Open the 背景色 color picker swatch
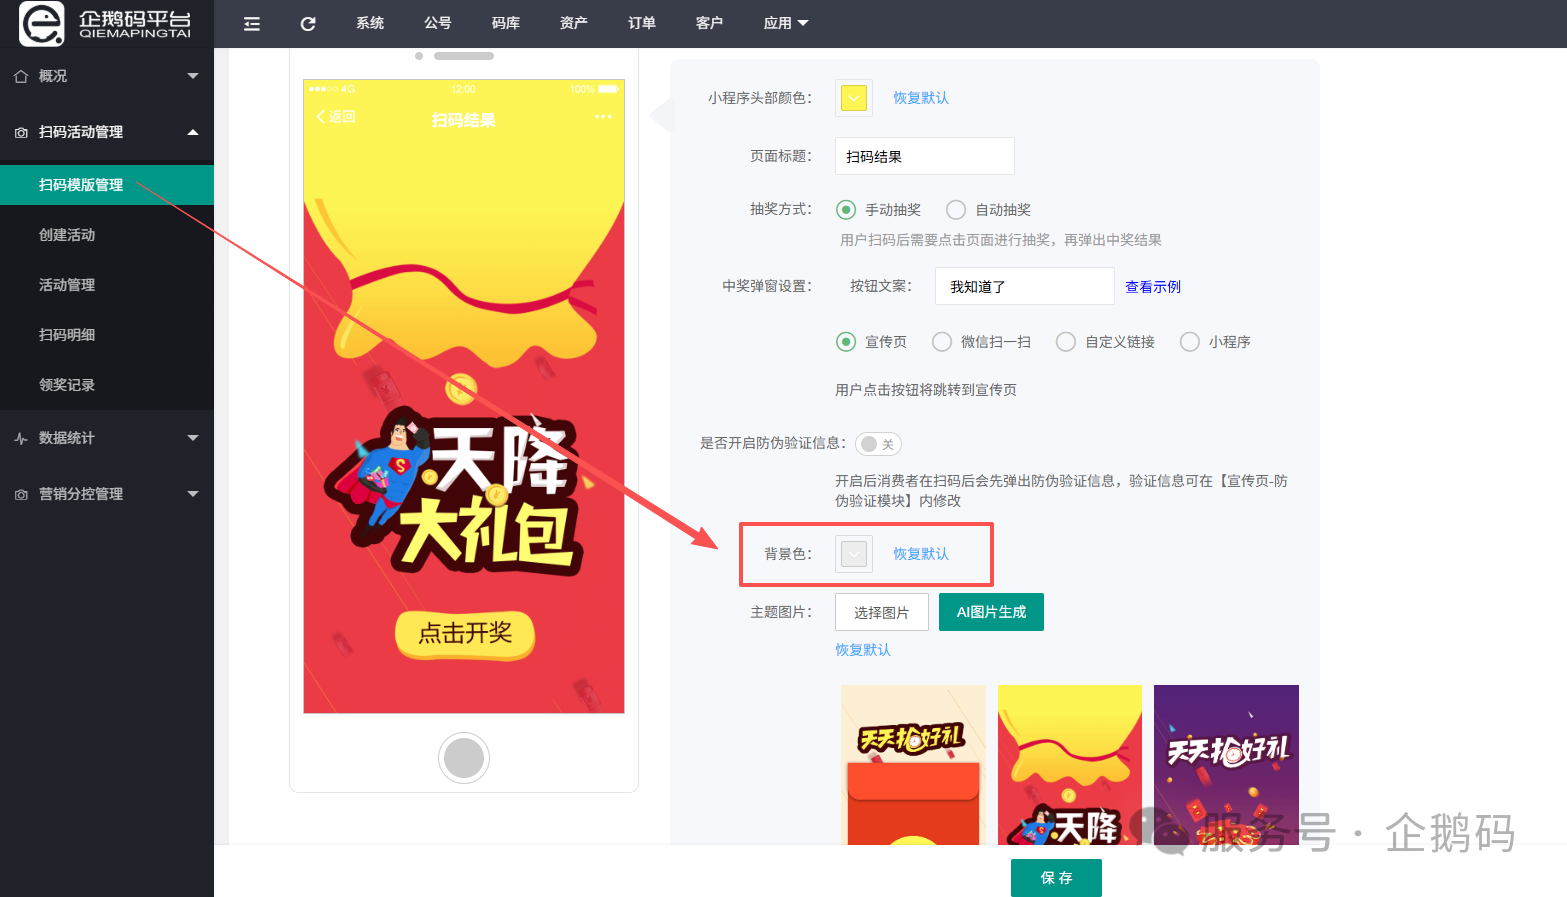This screenshot has width=1567, height=897. pos(854,554)
